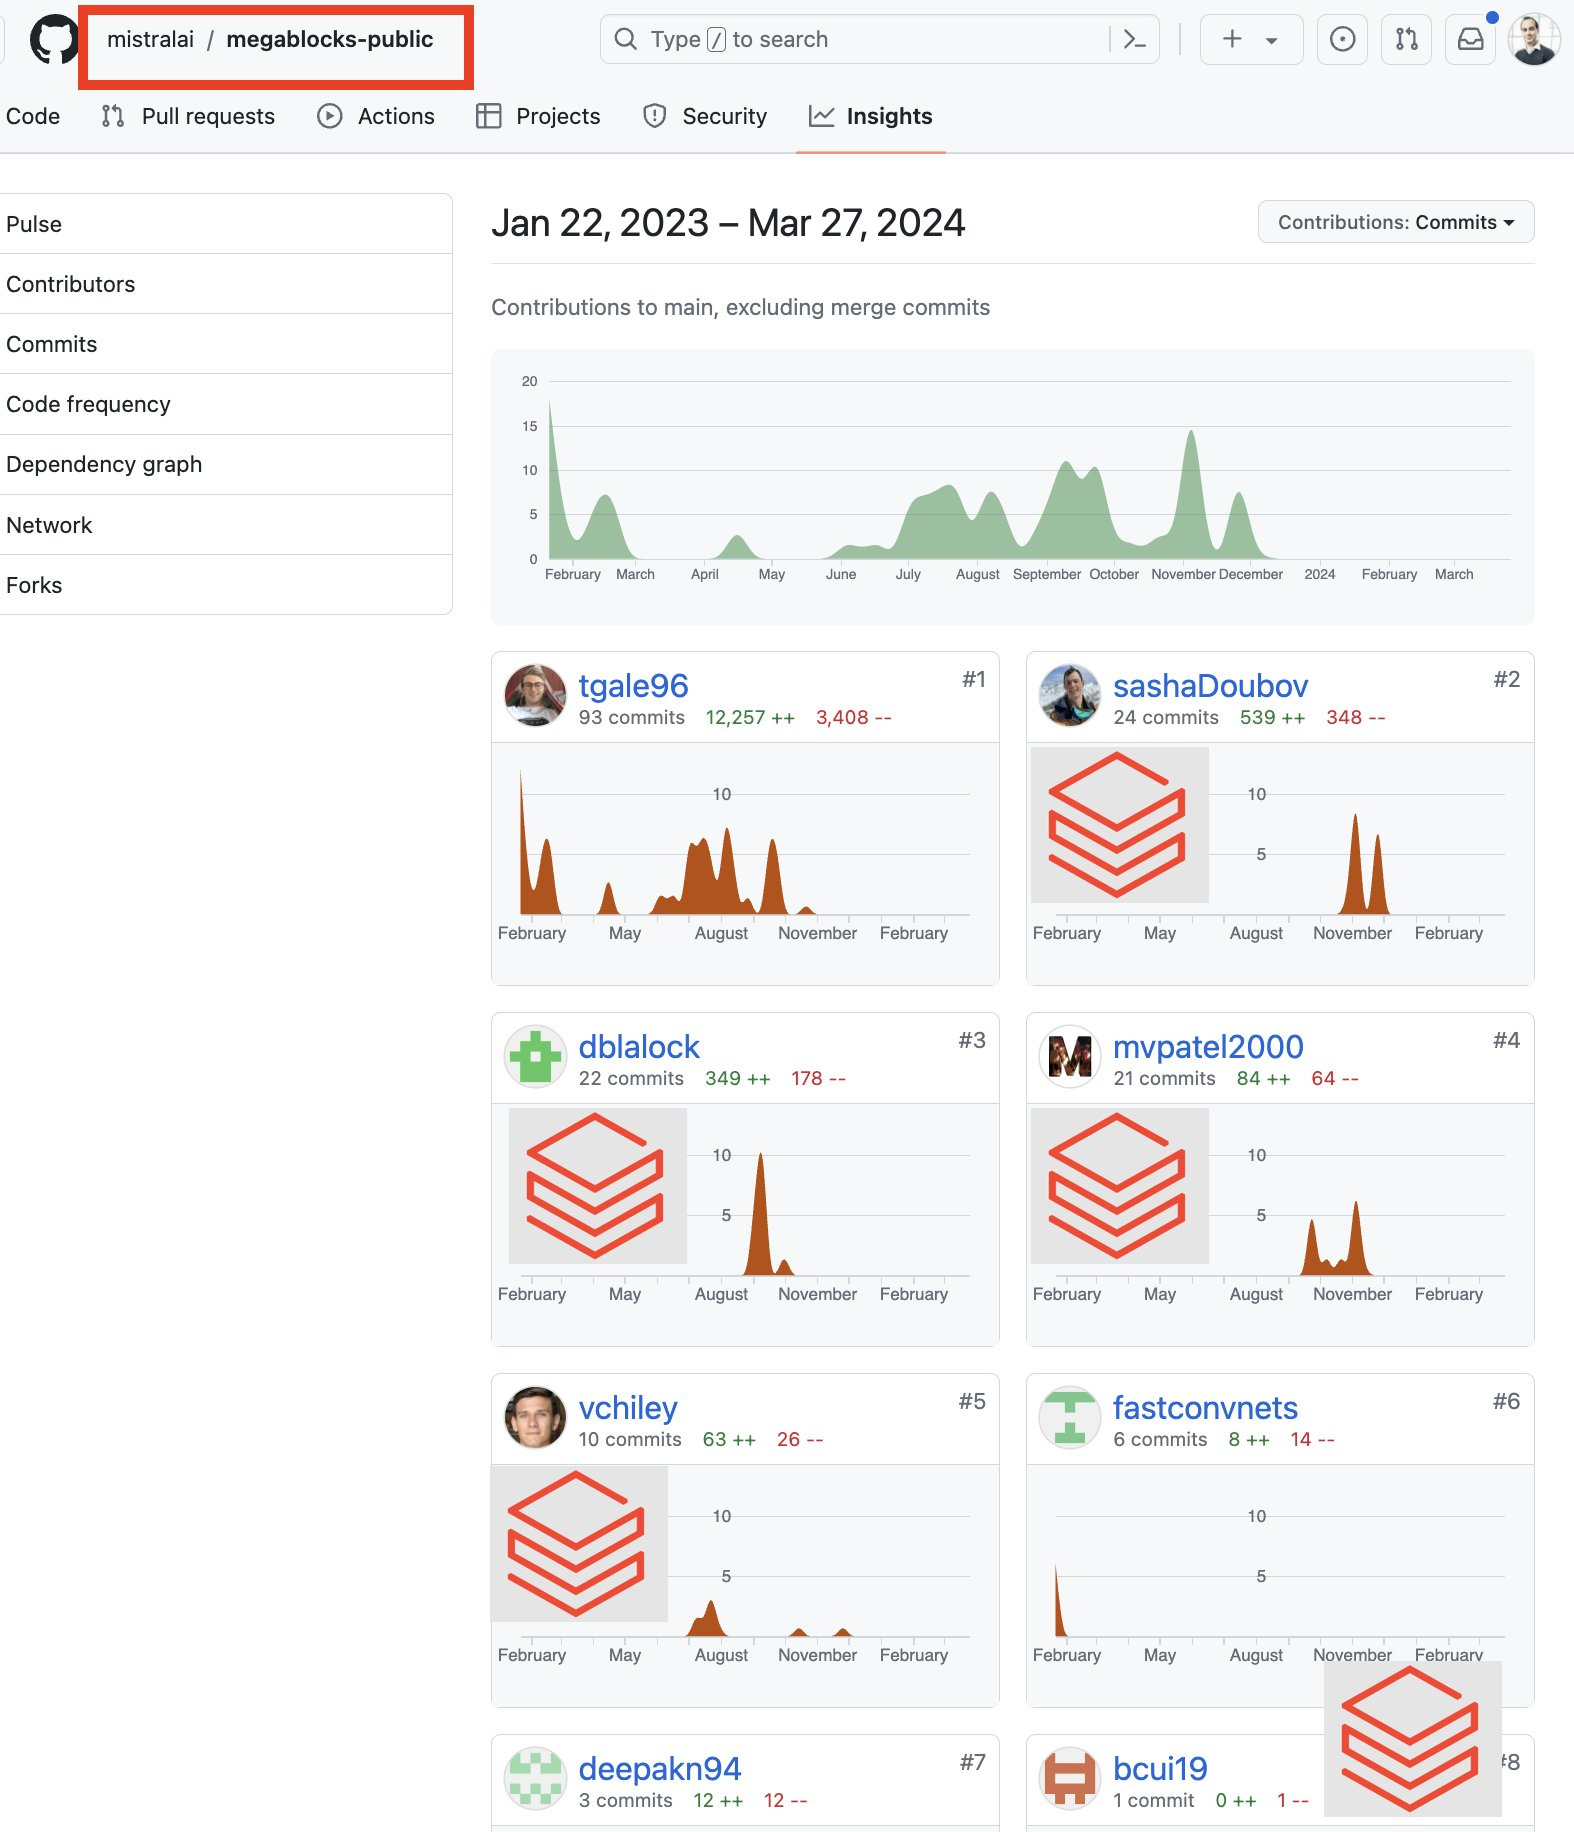Open Commits in the insights sidebar

coord(226,344)
